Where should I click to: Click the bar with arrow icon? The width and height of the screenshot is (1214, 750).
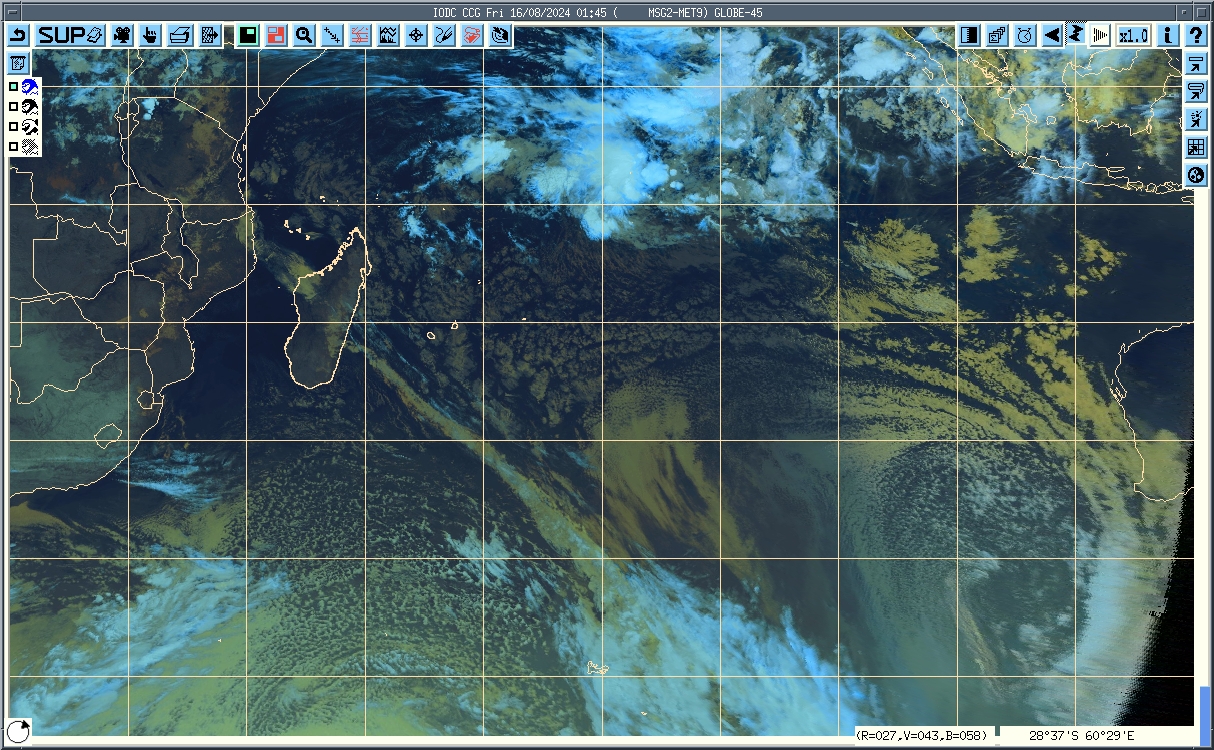(x=1196, y=64)
